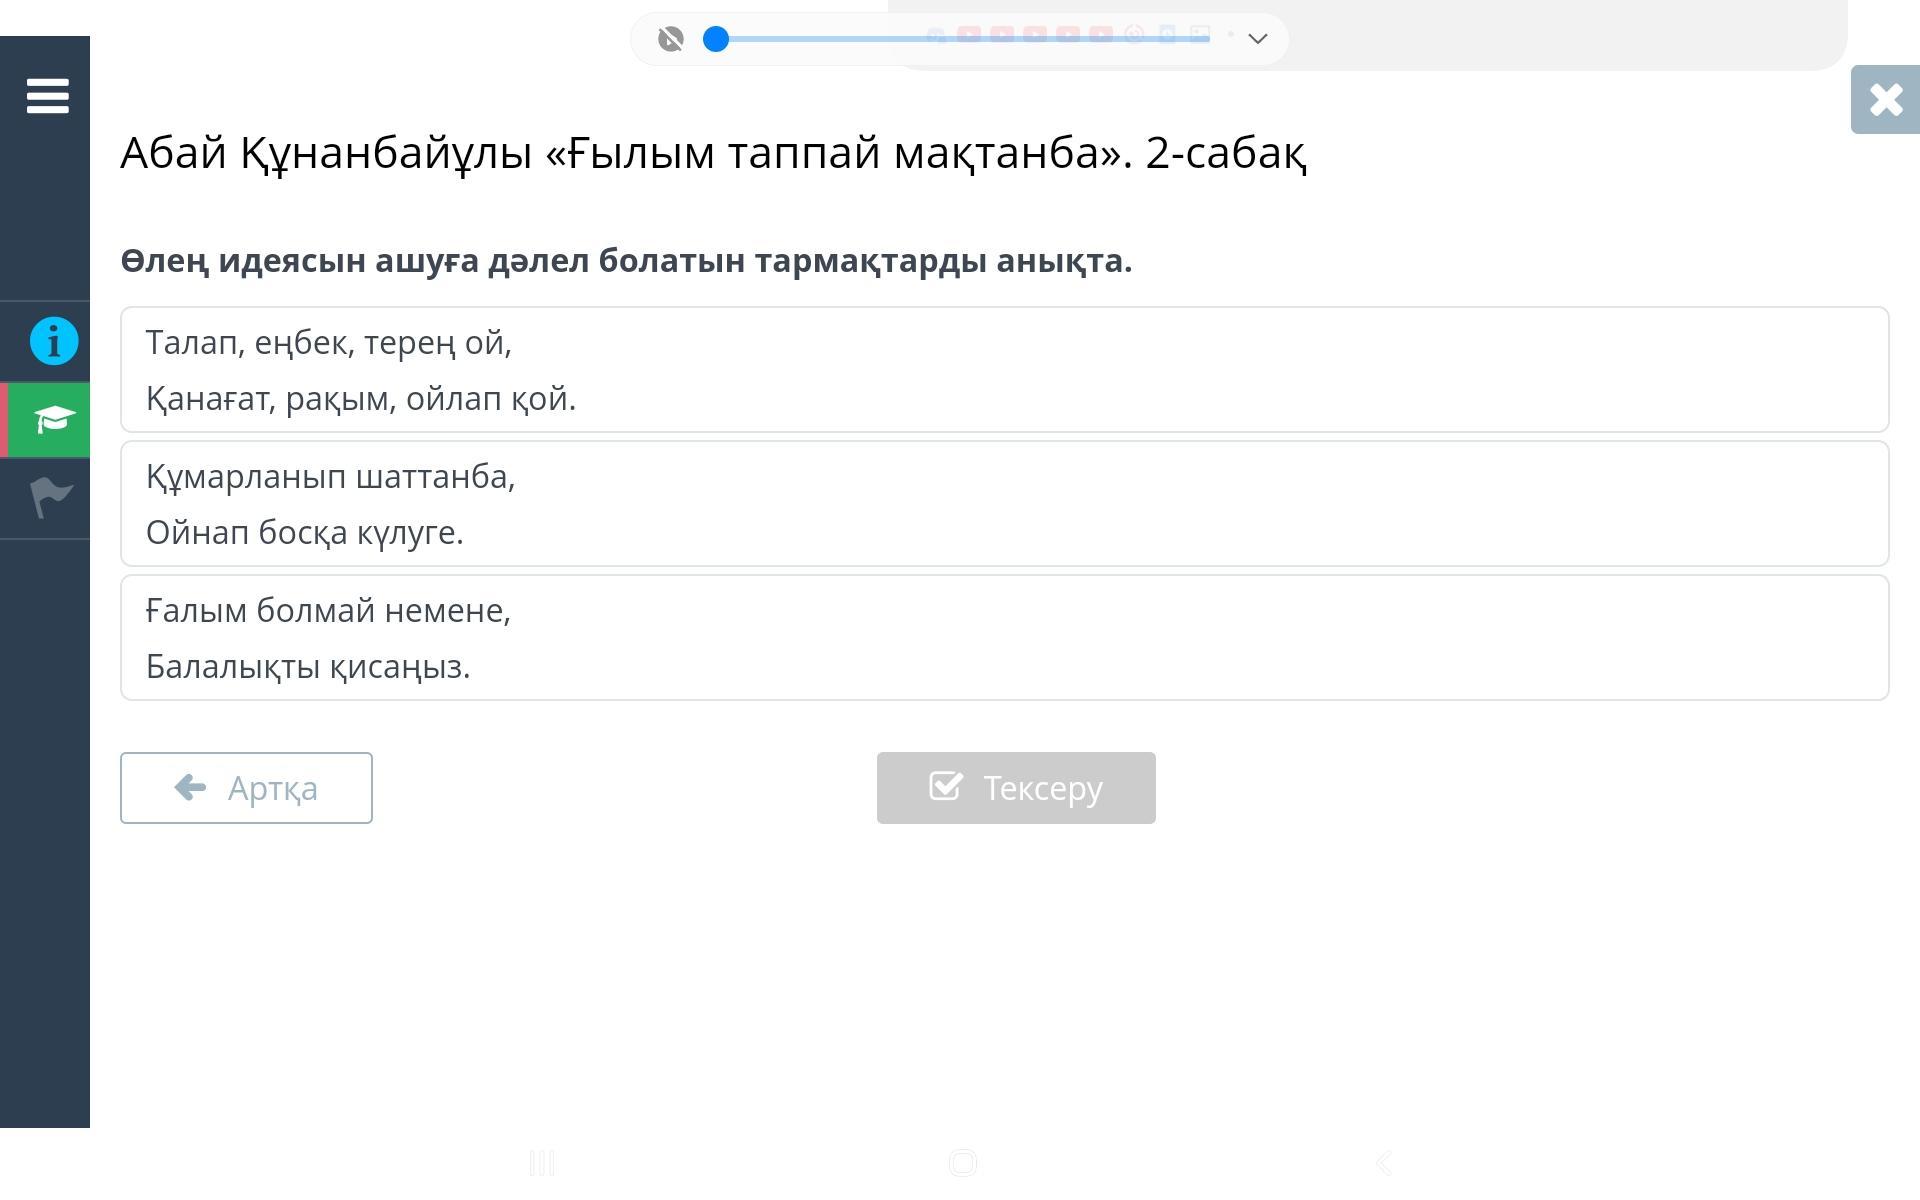Click the lesson title heading
This screenshot has height=1200, width=1920.
pyautogui.click(x=713, y=153)
